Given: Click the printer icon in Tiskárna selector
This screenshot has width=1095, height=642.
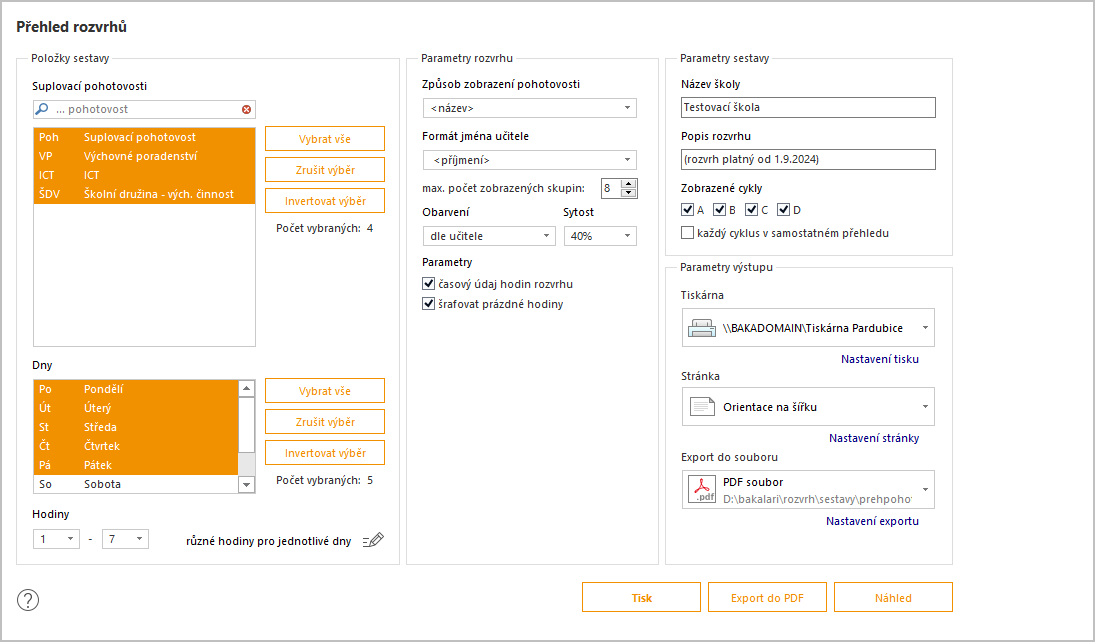Looking at the screenshot, I should tap(702, 328).
